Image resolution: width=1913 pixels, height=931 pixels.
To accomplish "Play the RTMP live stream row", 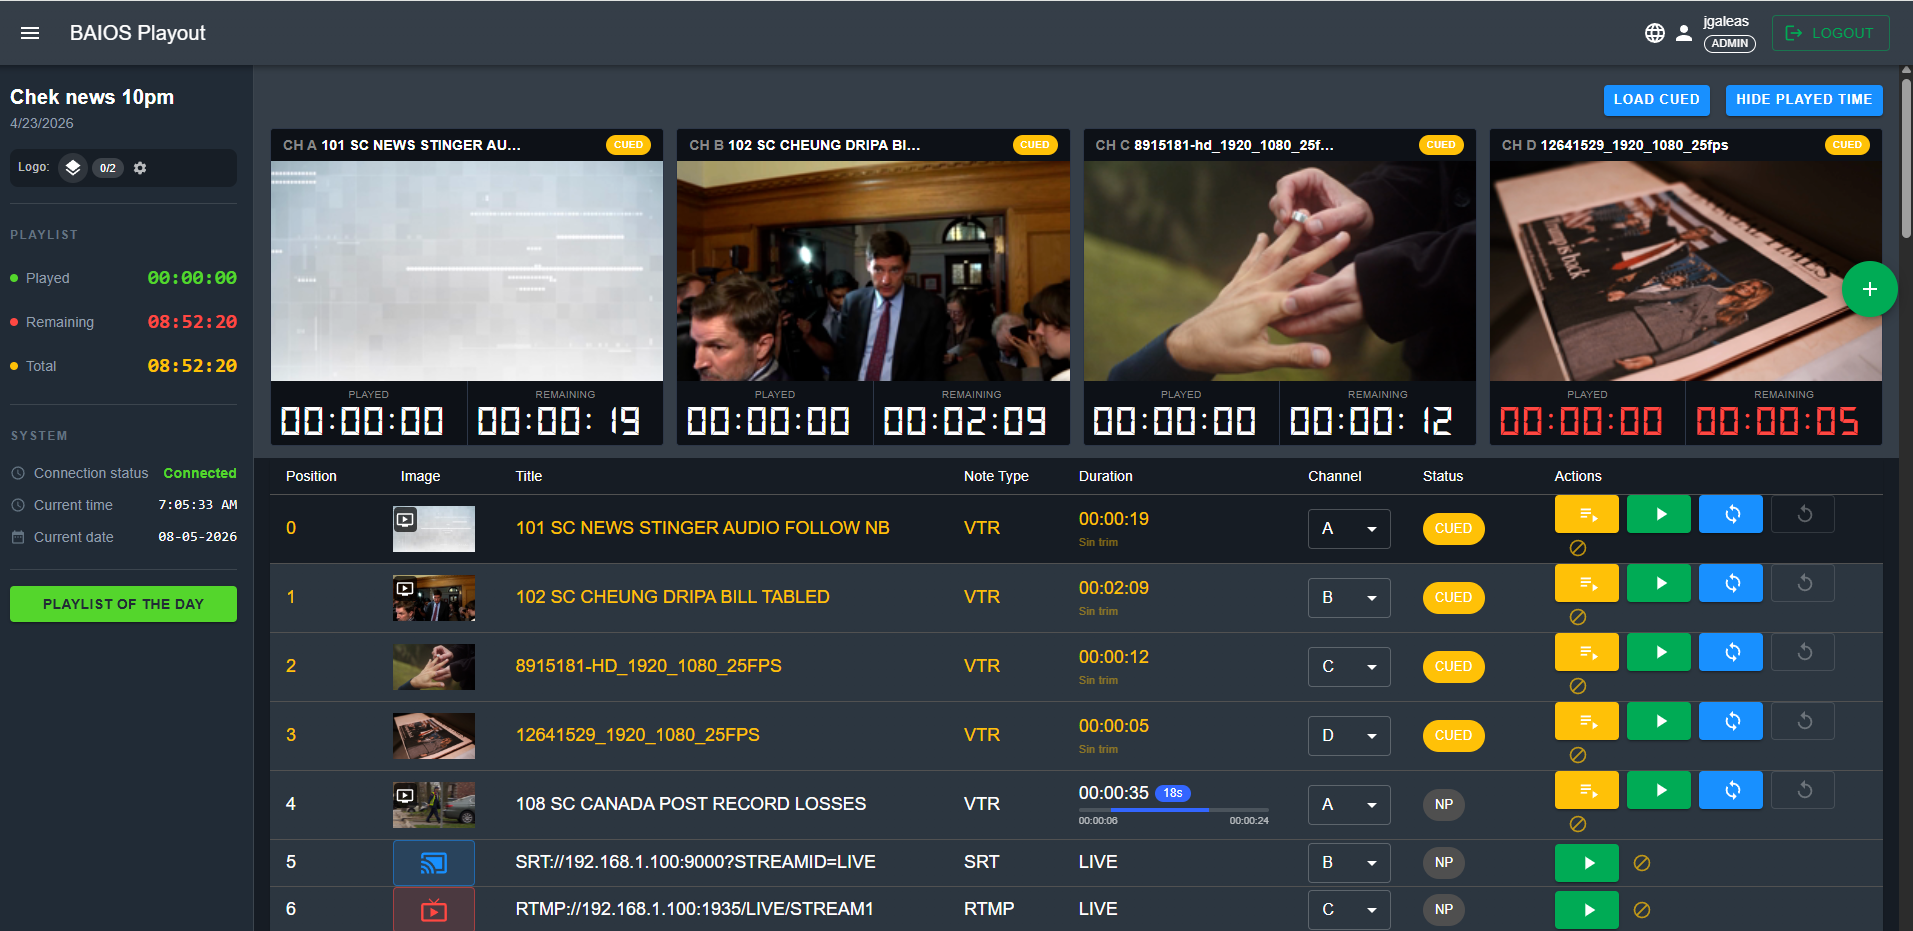I will point(1586,910).
